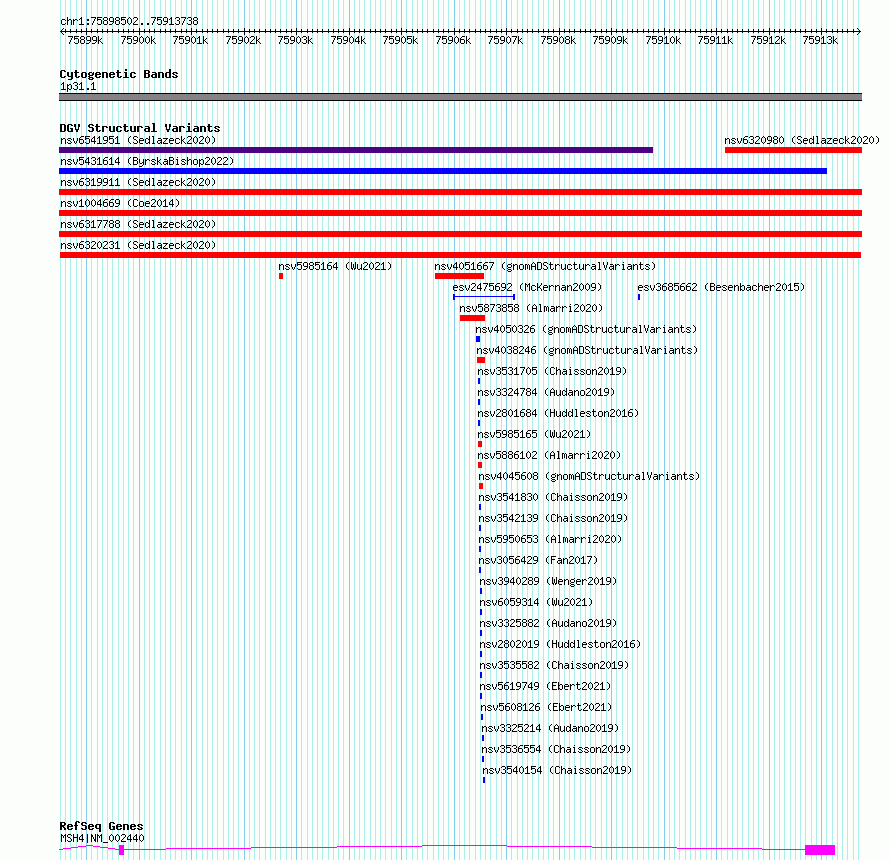Click the small magenta MSH4 exon near 75900k
Viewport: 890px width, 860px height.
[121, 850]
